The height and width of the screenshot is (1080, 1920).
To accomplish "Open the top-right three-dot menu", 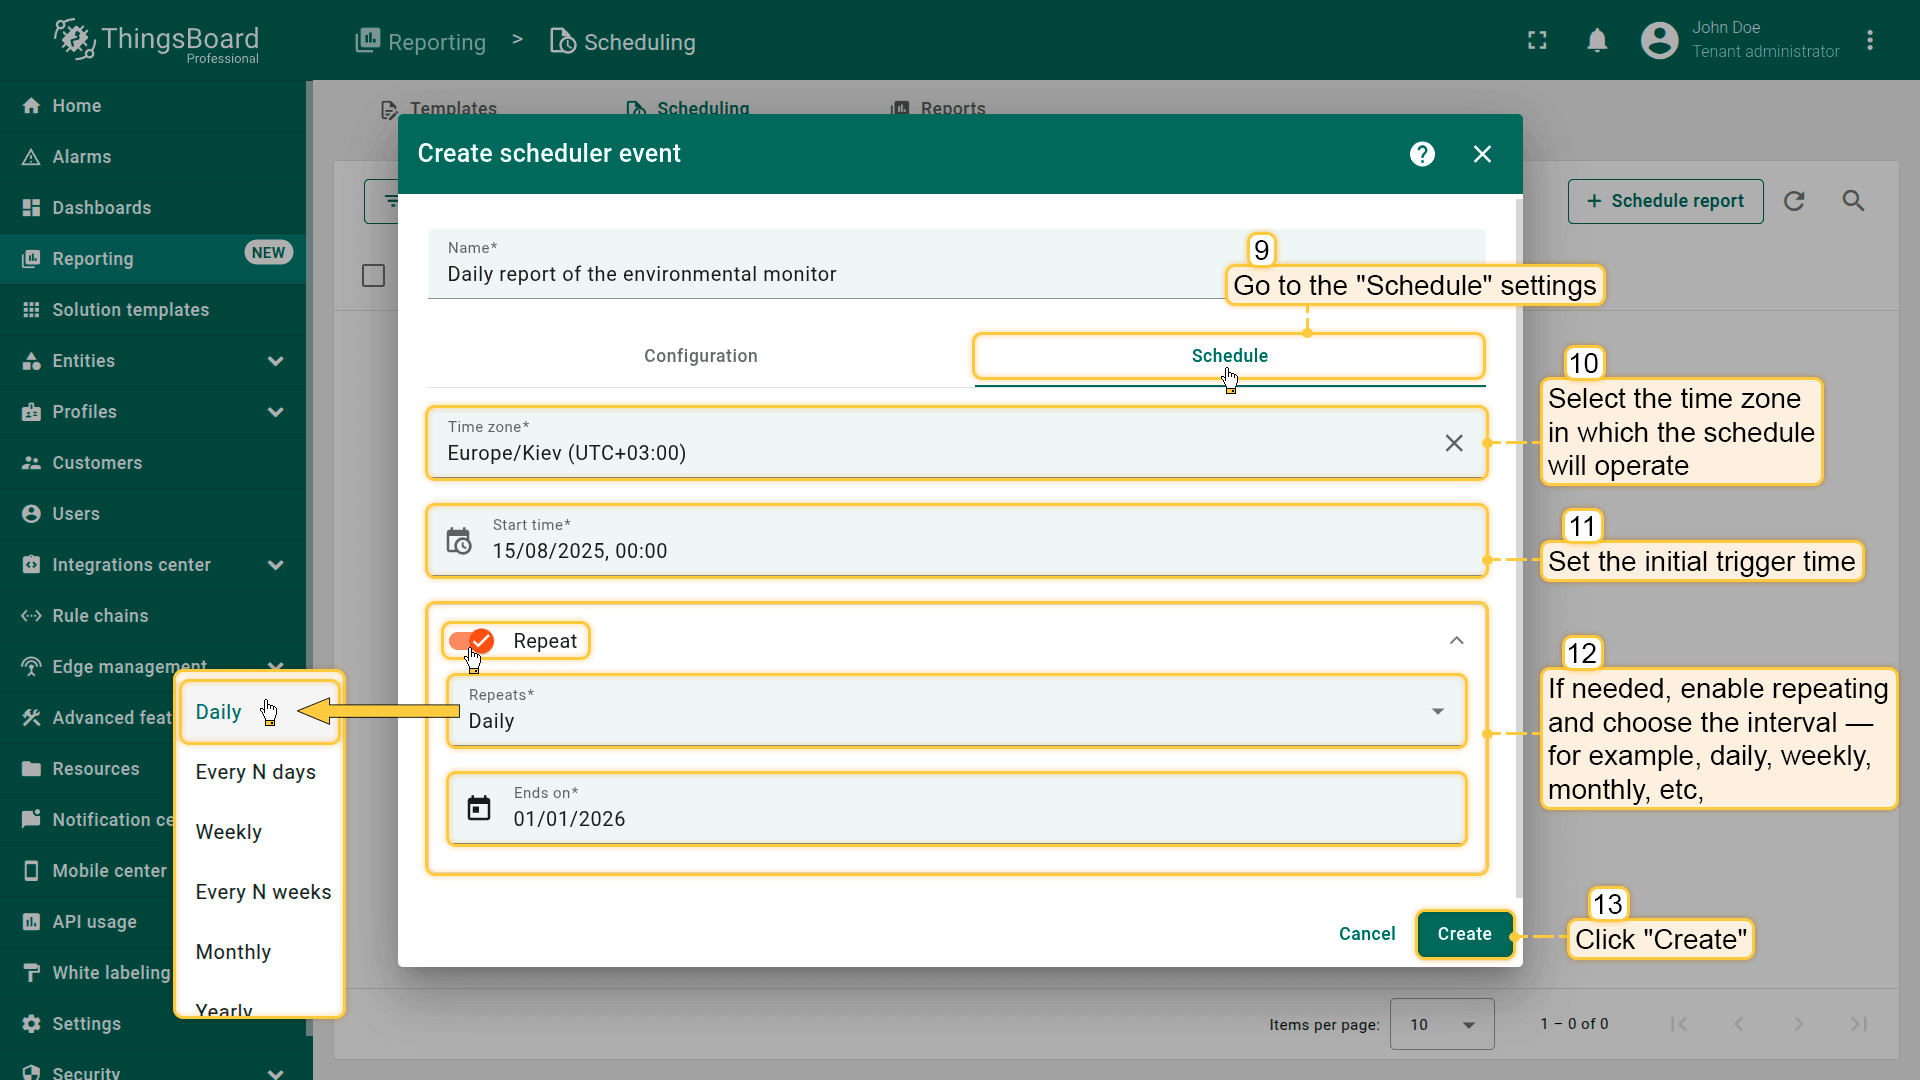I will point(1869,41).
